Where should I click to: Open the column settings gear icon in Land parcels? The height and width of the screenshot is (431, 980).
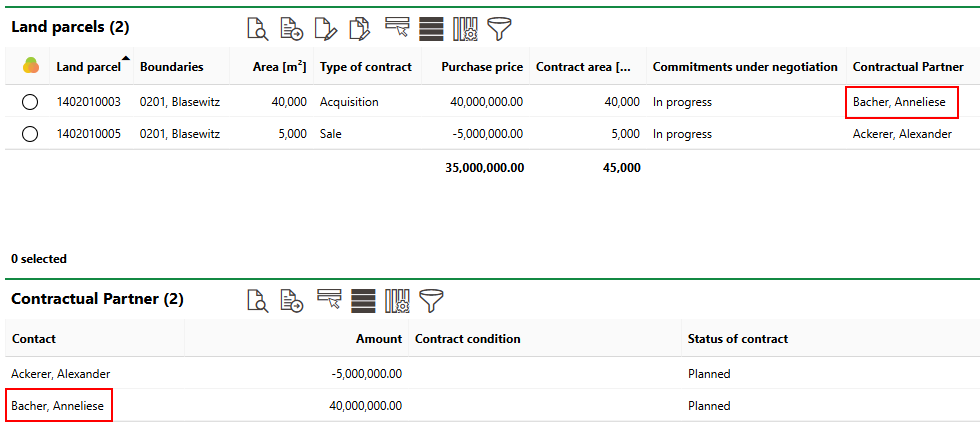(466, 29)
